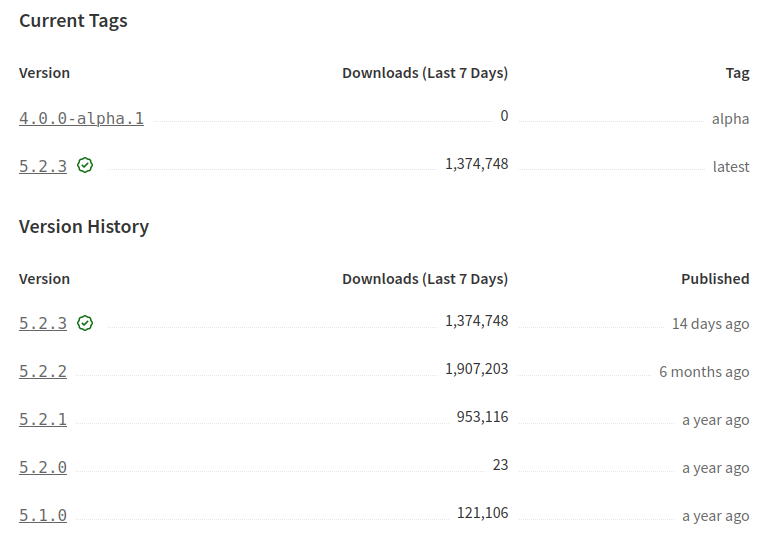Click the alpha tag label

(730, 119)
